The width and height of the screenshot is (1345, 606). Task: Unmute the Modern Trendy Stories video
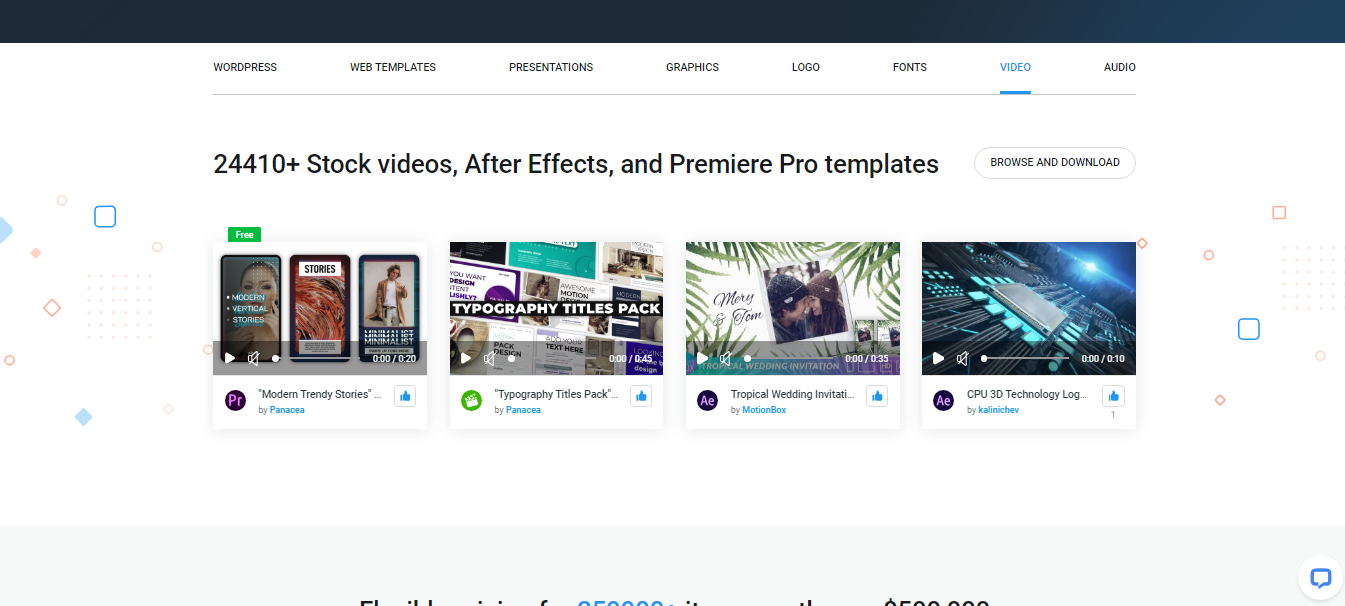253,357
